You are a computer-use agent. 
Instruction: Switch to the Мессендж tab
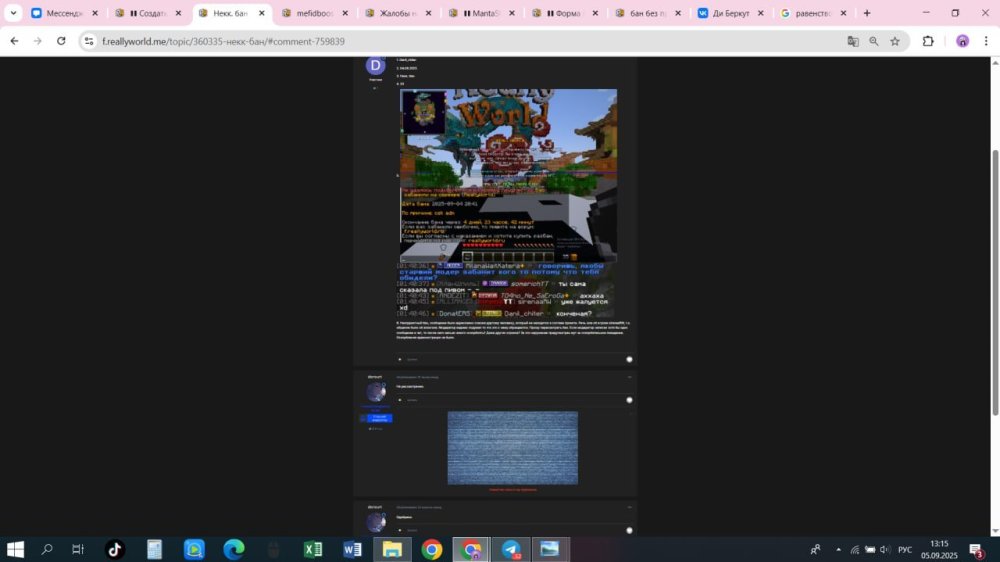click(x=64, y=13)
